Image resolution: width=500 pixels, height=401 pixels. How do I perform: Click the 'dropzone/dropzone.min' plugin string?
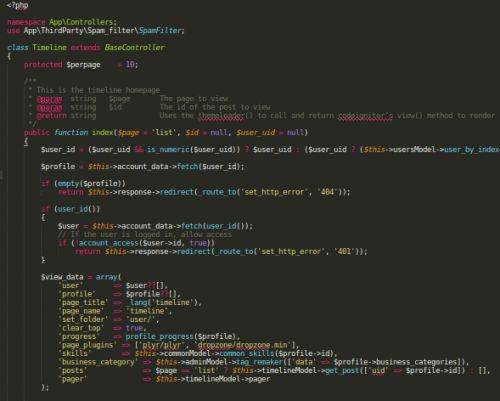(x=243, y=345)
